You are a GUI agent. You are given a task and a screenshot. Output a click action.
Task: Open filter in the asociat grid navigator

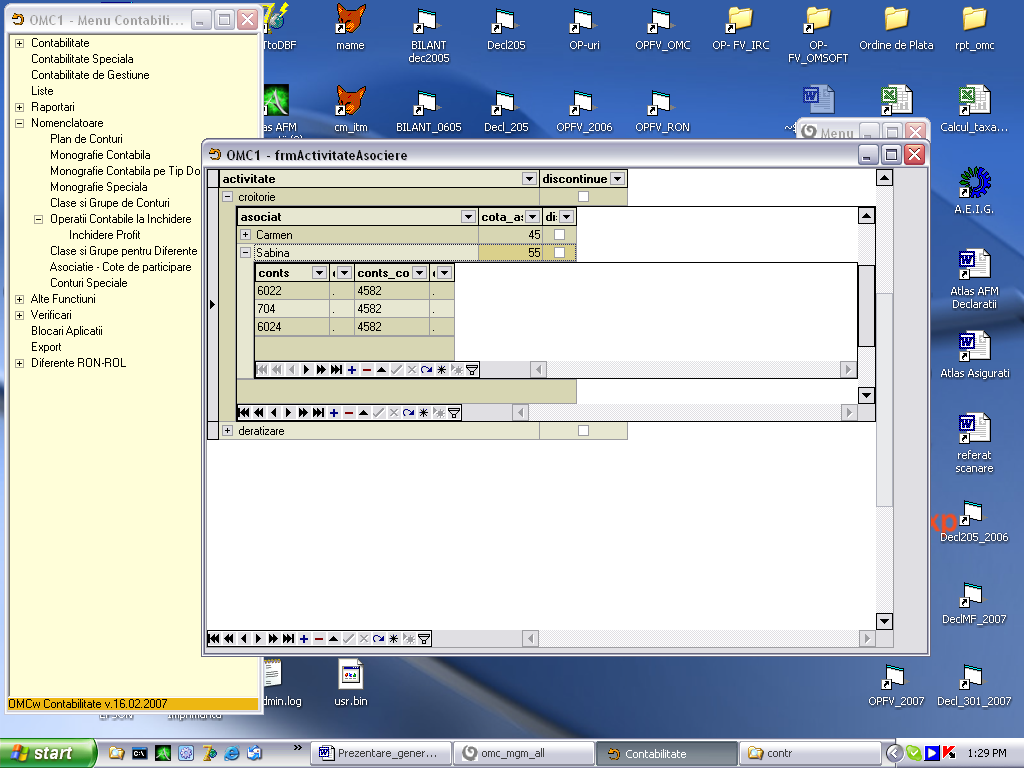click(454, 413)
